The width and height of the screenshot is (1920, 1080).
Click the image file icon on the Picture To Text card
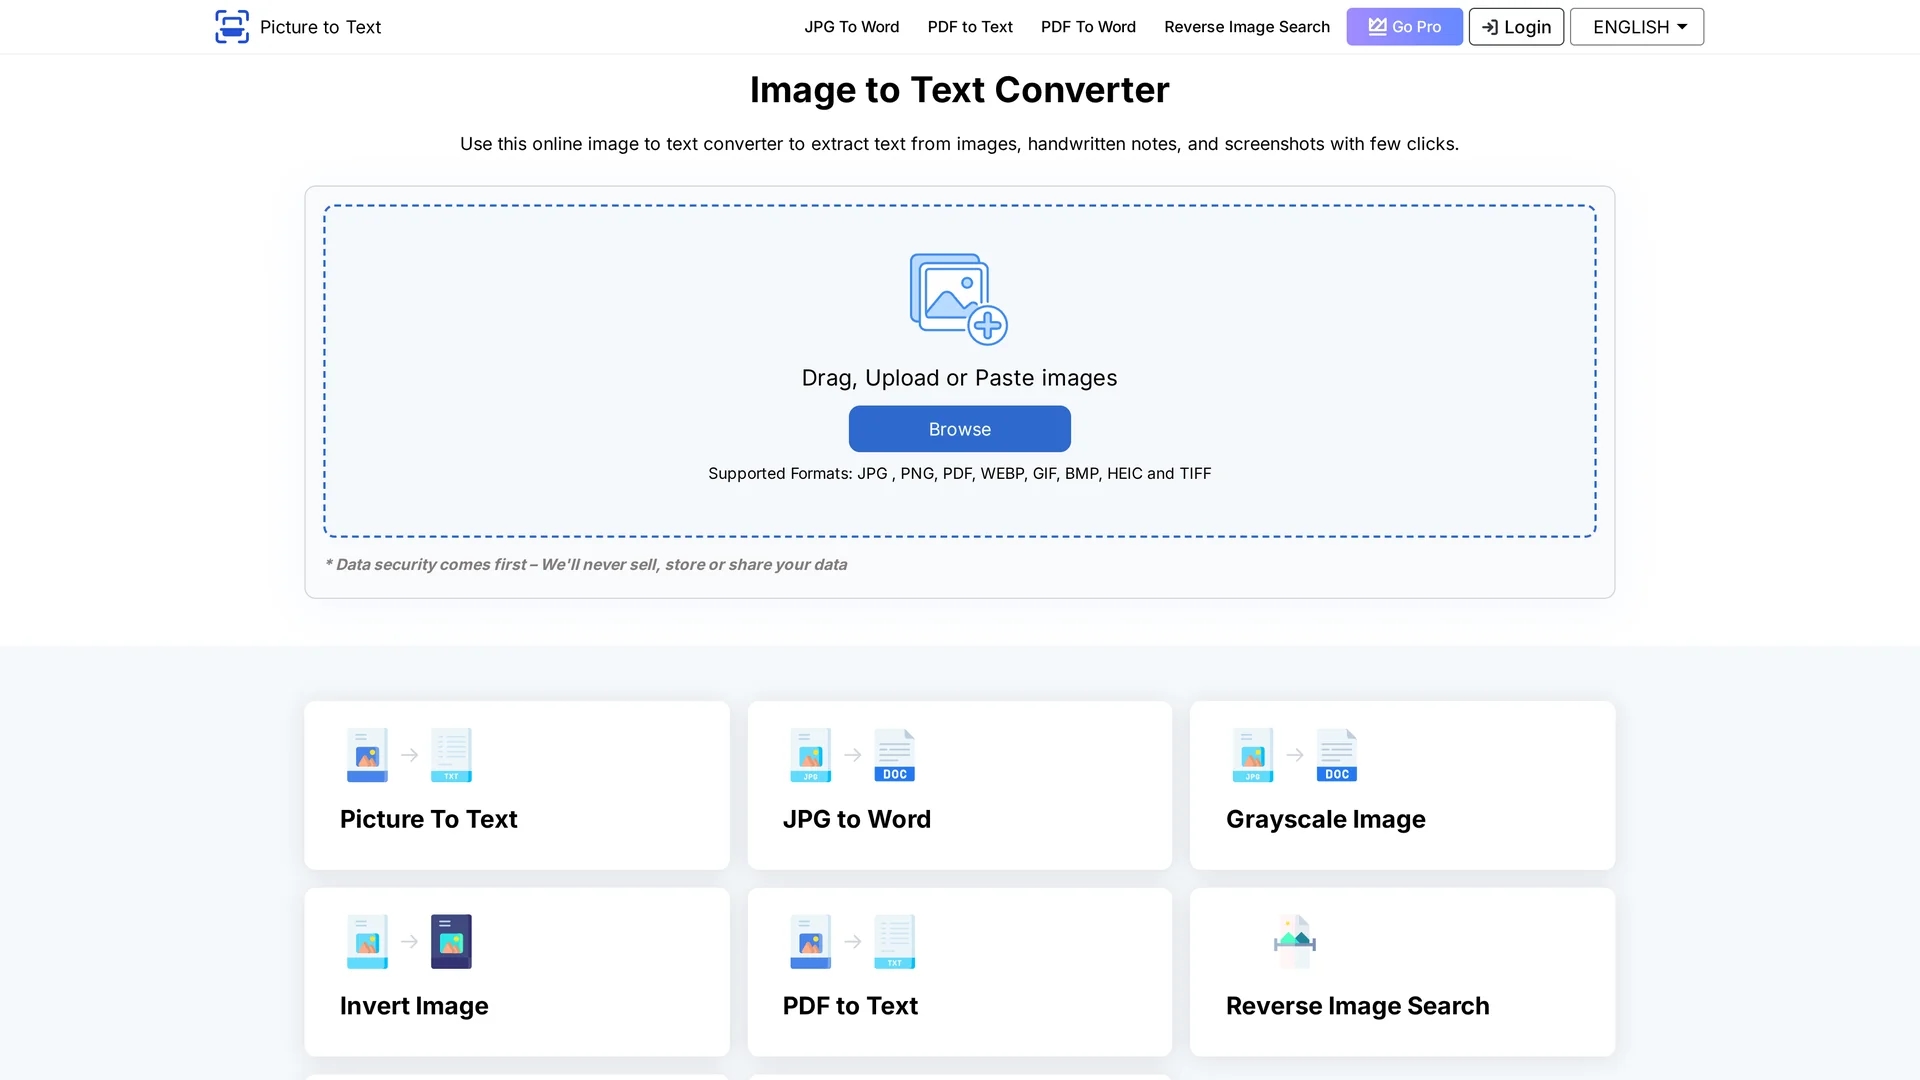coord(367,755)
